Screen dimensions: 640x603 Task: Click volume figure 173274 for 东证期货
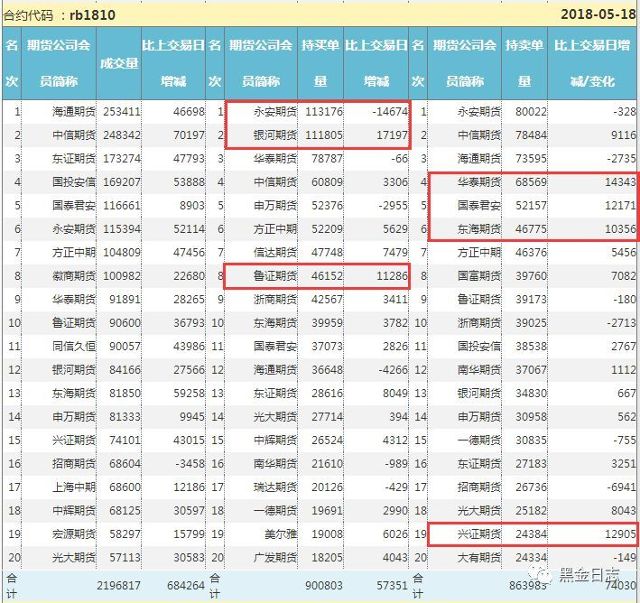pyautogui.click(x=122, y=158)
